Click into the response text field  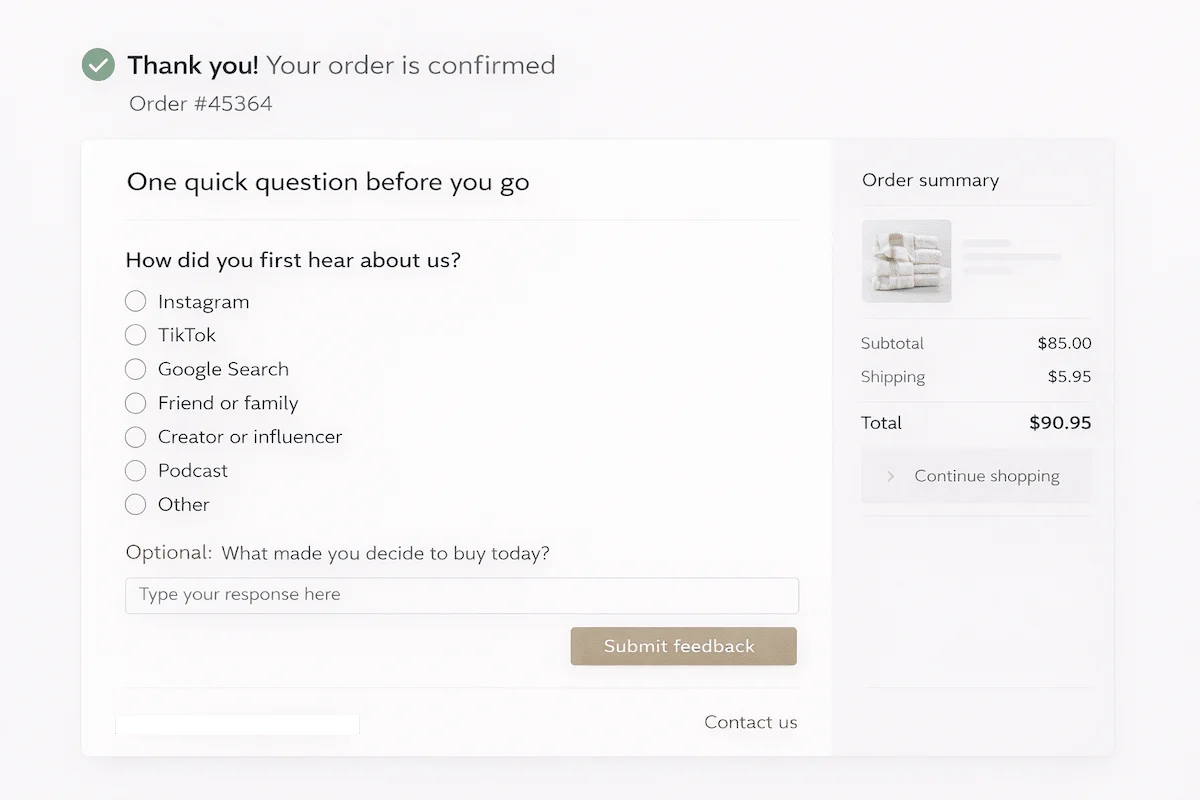click(461, 595)
